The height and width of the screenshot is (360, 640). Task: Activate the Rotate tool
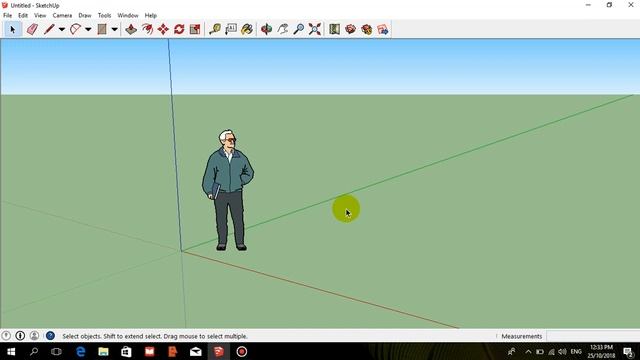click(x=179, y=29)
